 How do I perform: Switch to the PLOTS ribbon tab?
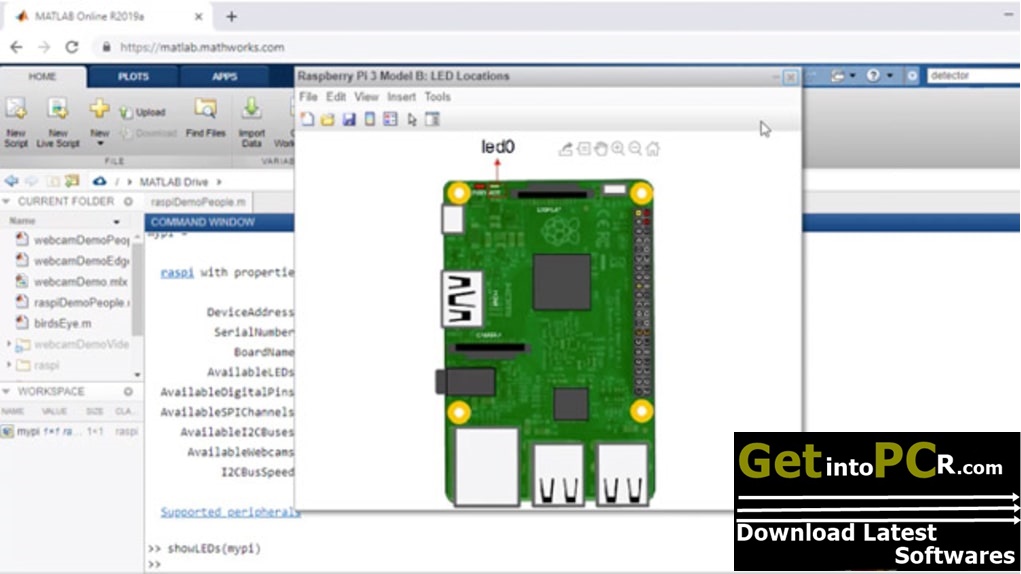133,76
